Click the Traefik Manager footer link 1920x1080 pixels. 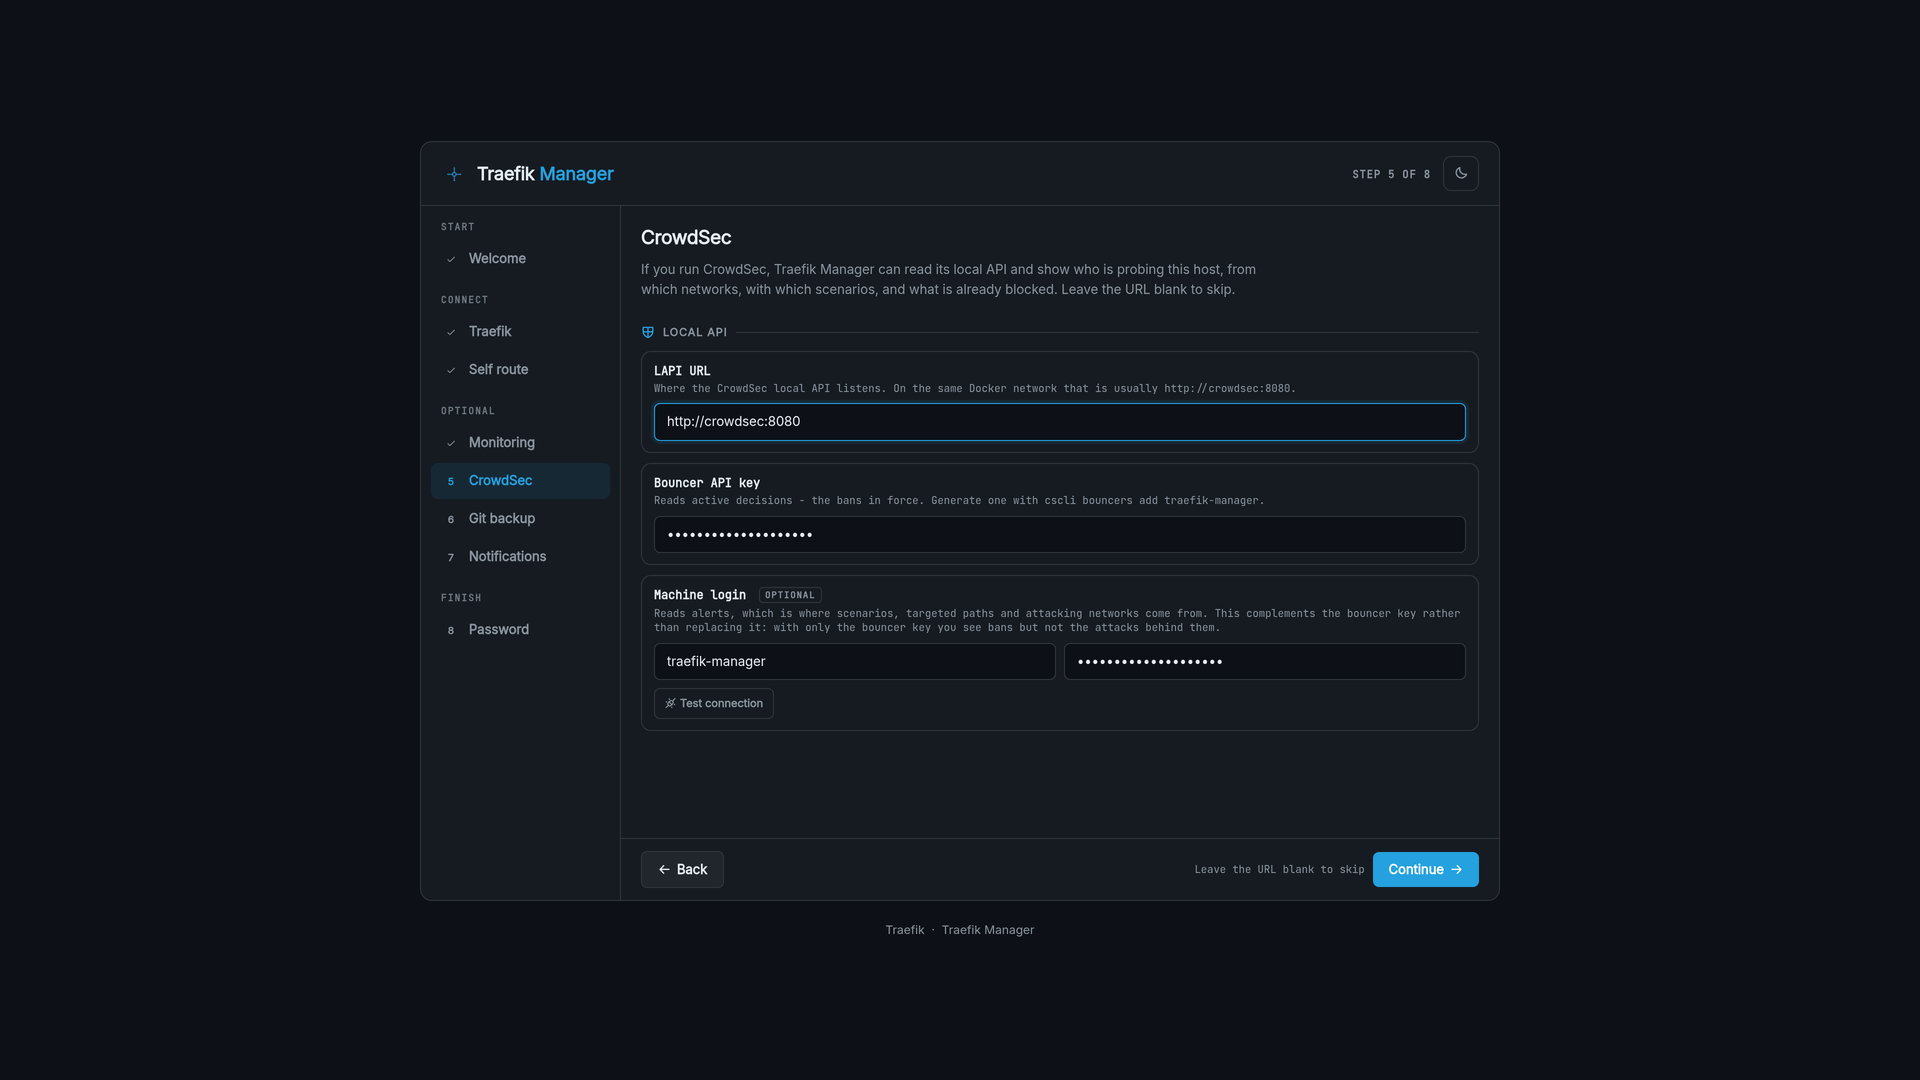coord(987,930)
